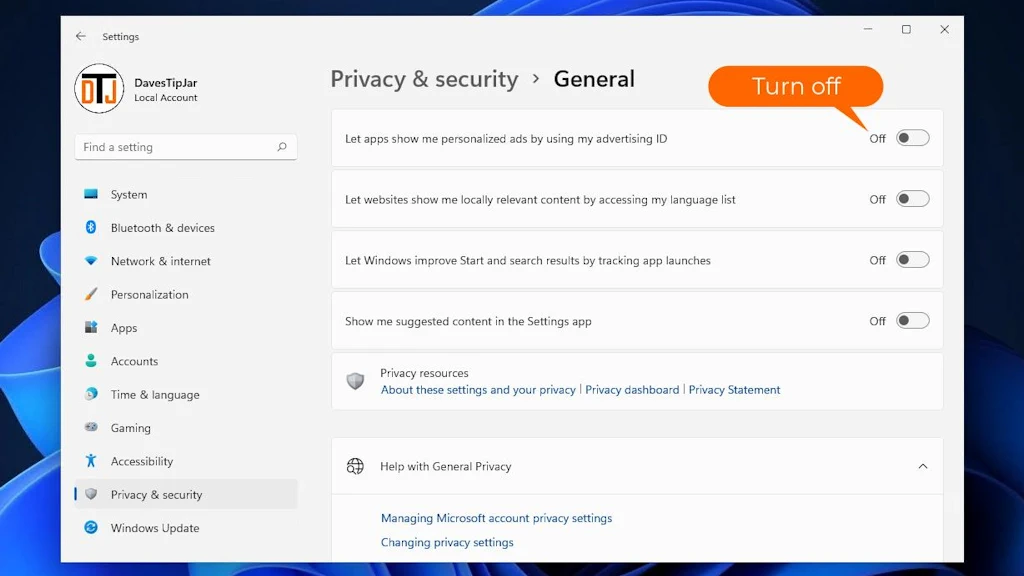Screen dimensions: 1024x576
Task: Click Privacy & security in the breadcrumb
Action: coord(424,79)
